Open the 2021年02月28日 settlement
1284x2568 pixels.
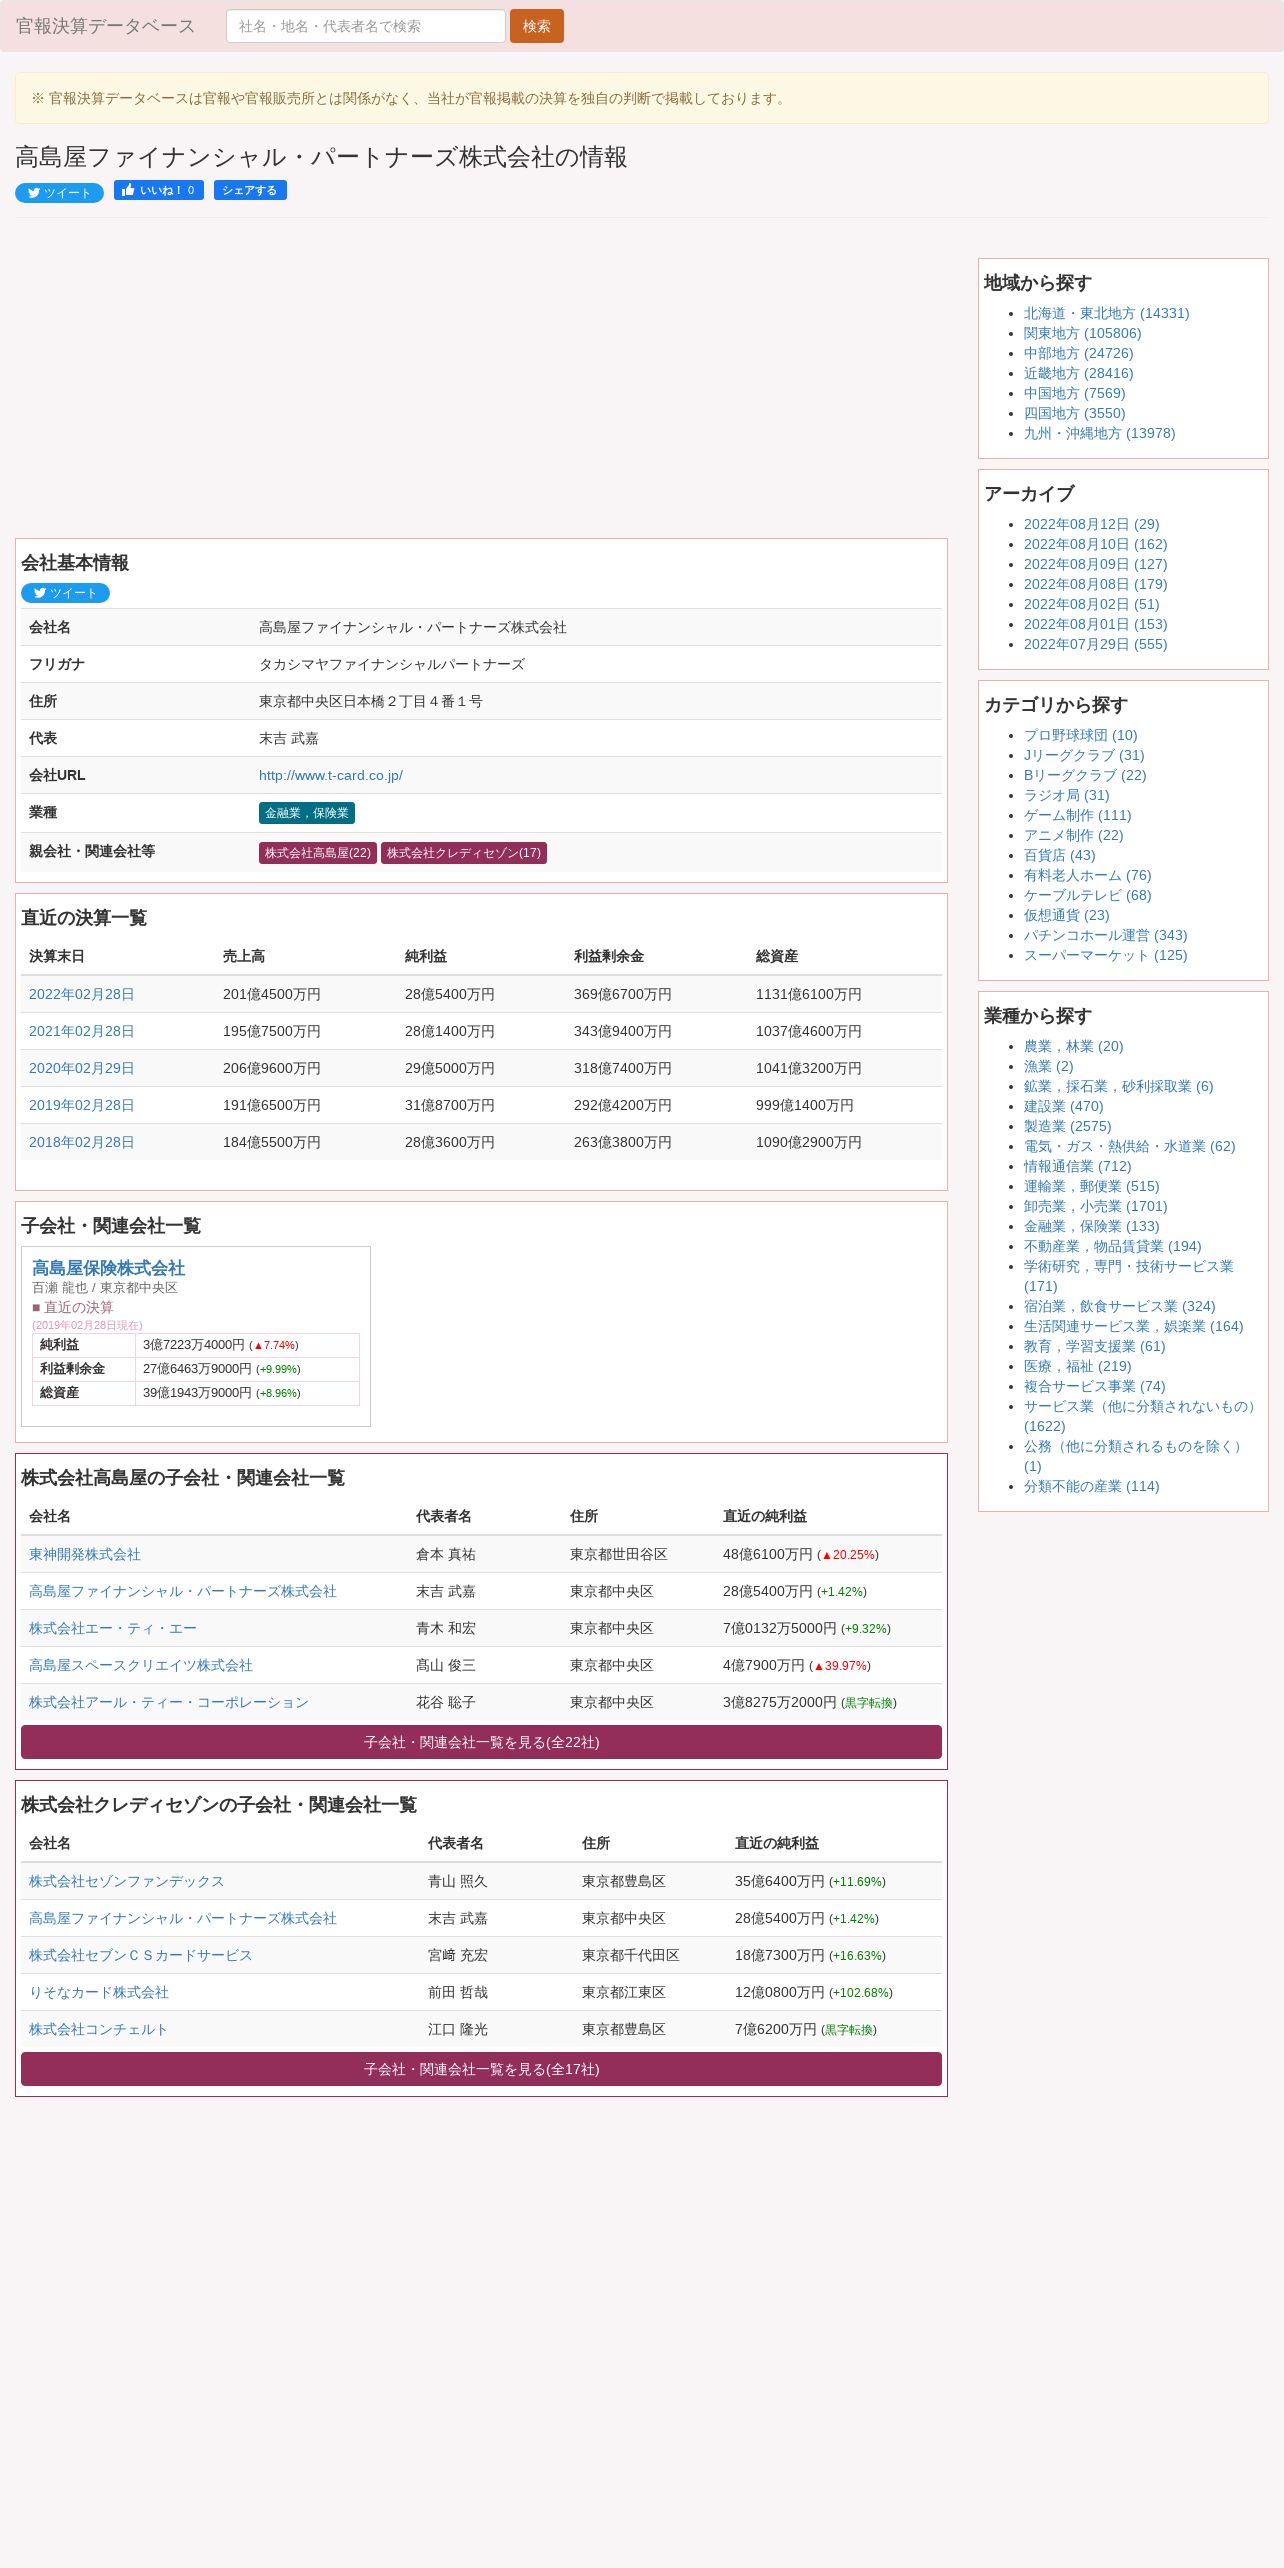(81, 1031)
